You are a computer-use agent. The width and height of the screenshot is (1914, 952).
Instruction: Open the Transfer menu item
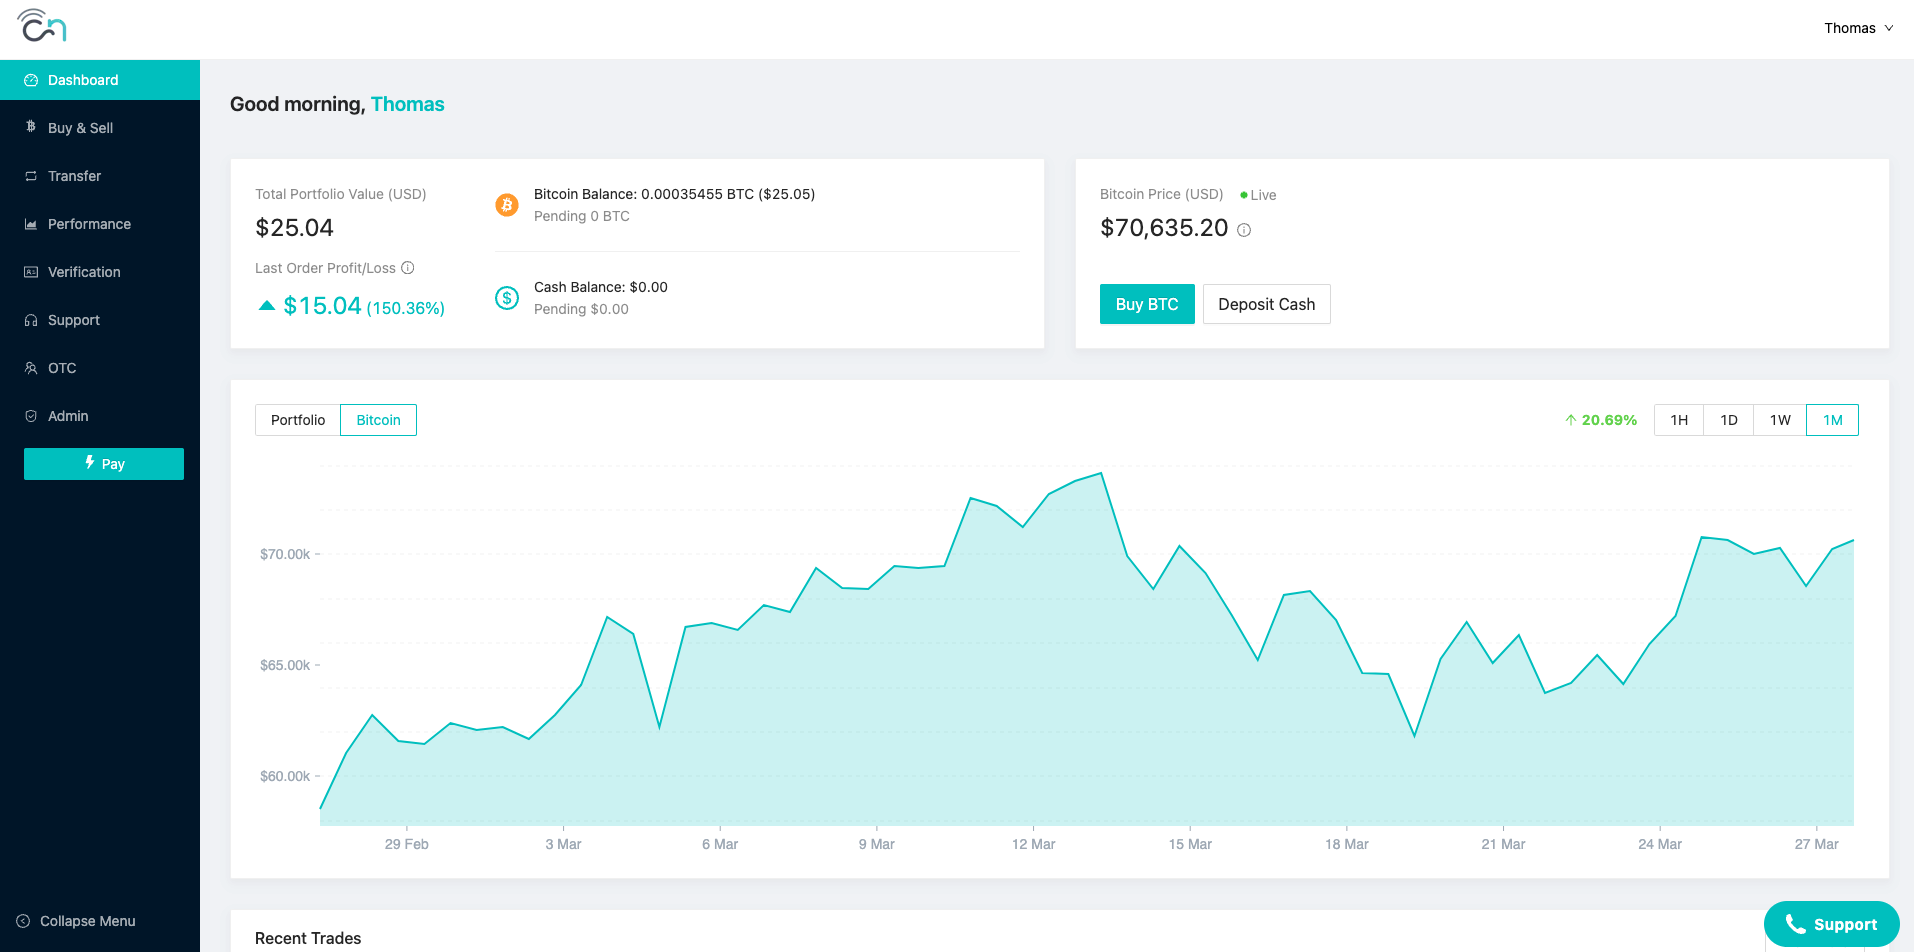point(74,176)
